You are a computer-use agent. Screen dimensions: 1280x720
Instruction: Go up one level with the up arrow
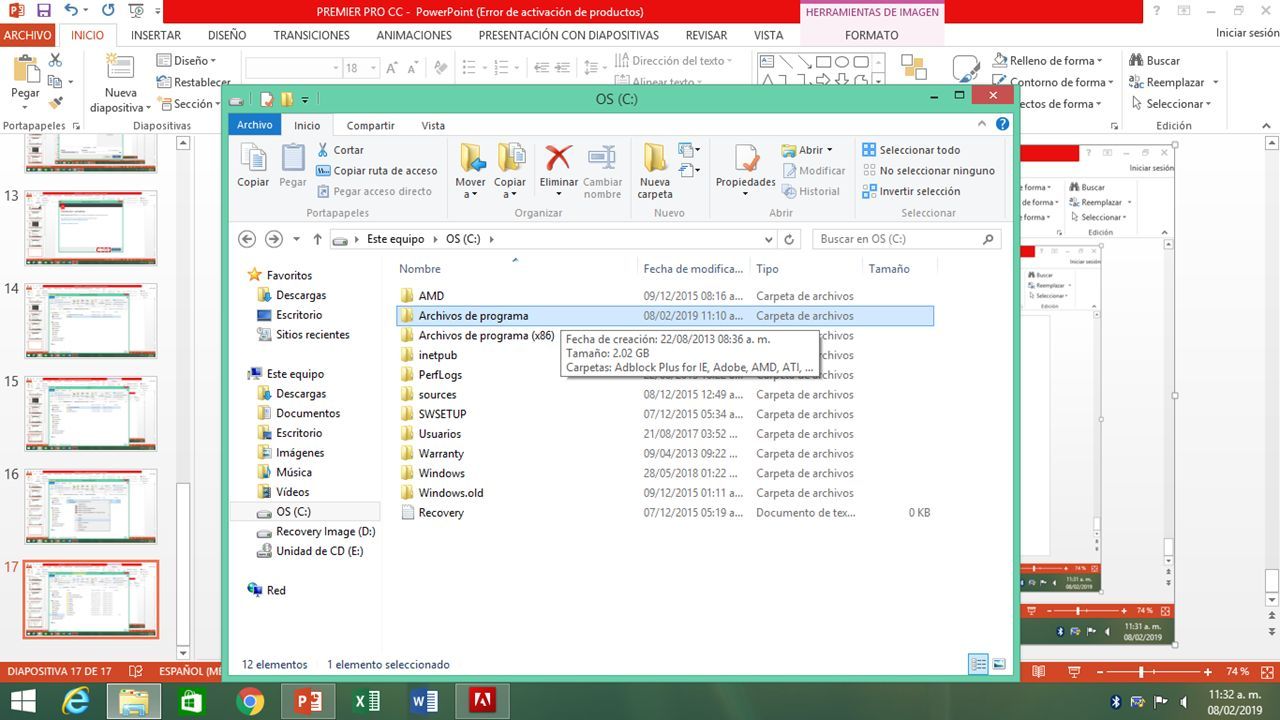click(x=318, y=239)
